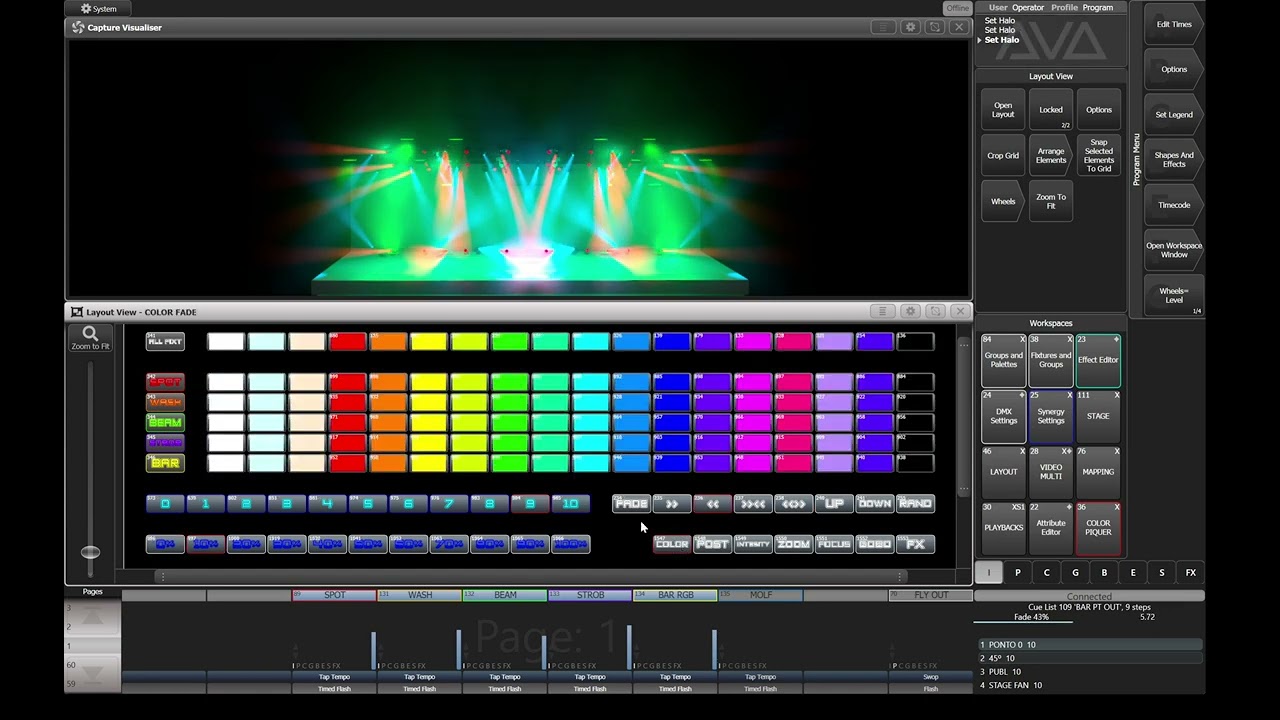Select cue '4 STAGE FAN 10'
The height and width of the screenshot is (720, 1280).
coord(1090,685)
